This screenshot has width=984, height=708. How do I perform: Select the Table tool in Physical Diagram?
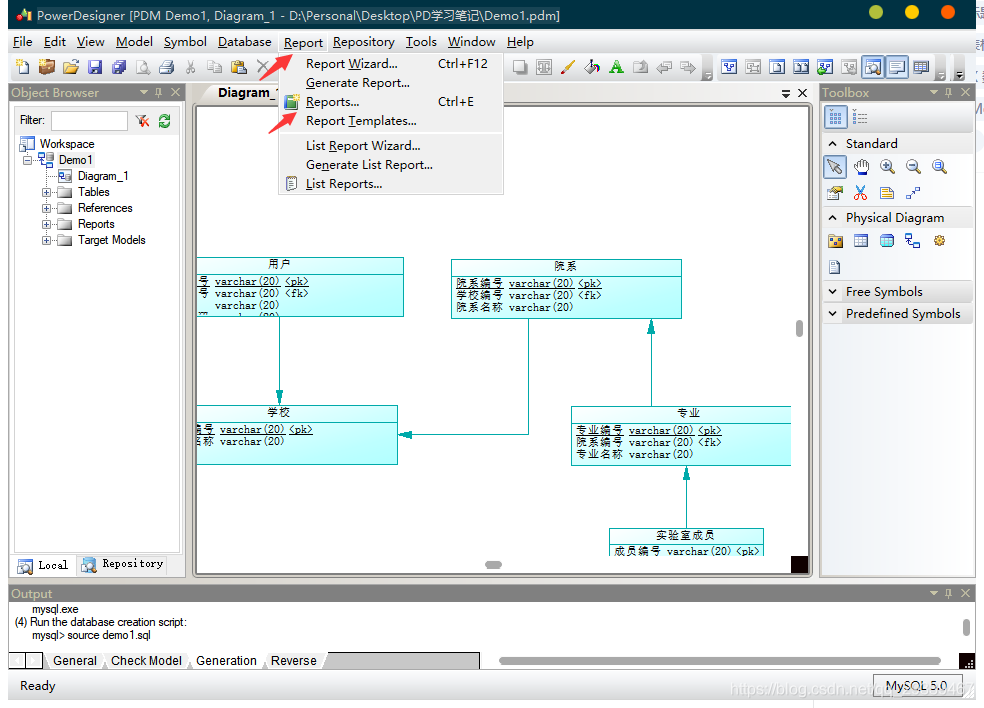click(861, 241)
